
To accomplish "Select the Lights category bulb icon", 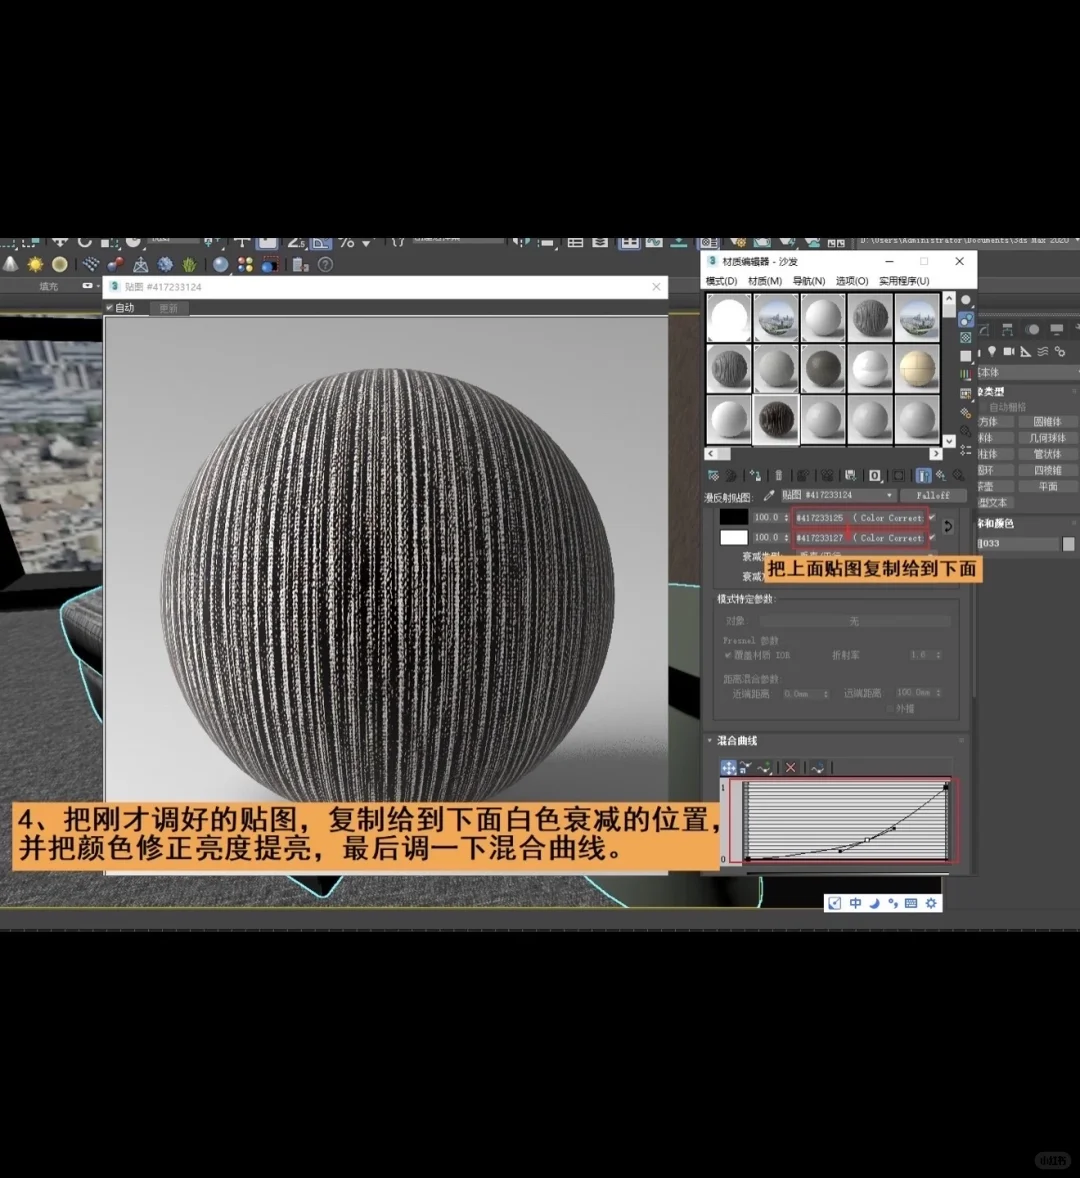I will click(x=992, y=352).
